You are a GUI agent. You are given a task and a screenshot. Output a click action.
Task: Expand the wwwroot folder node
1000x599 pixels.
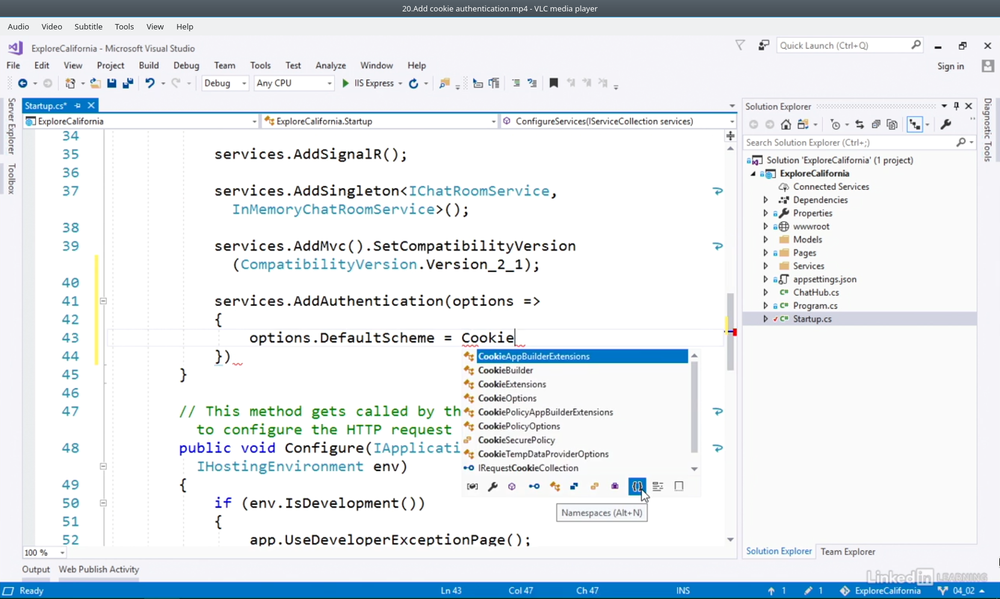[766, 226]
